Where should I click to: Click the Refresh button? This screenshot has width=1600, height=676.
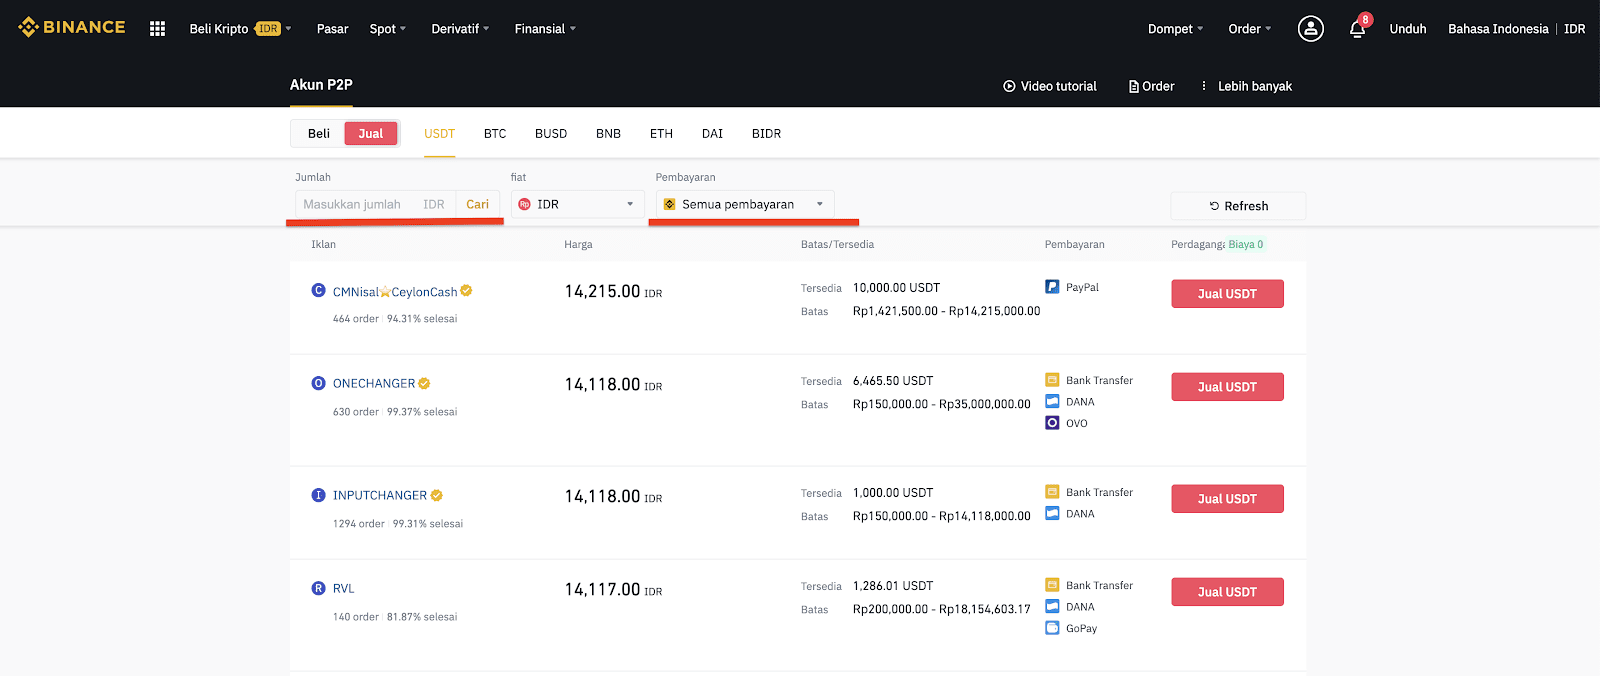1238,206
